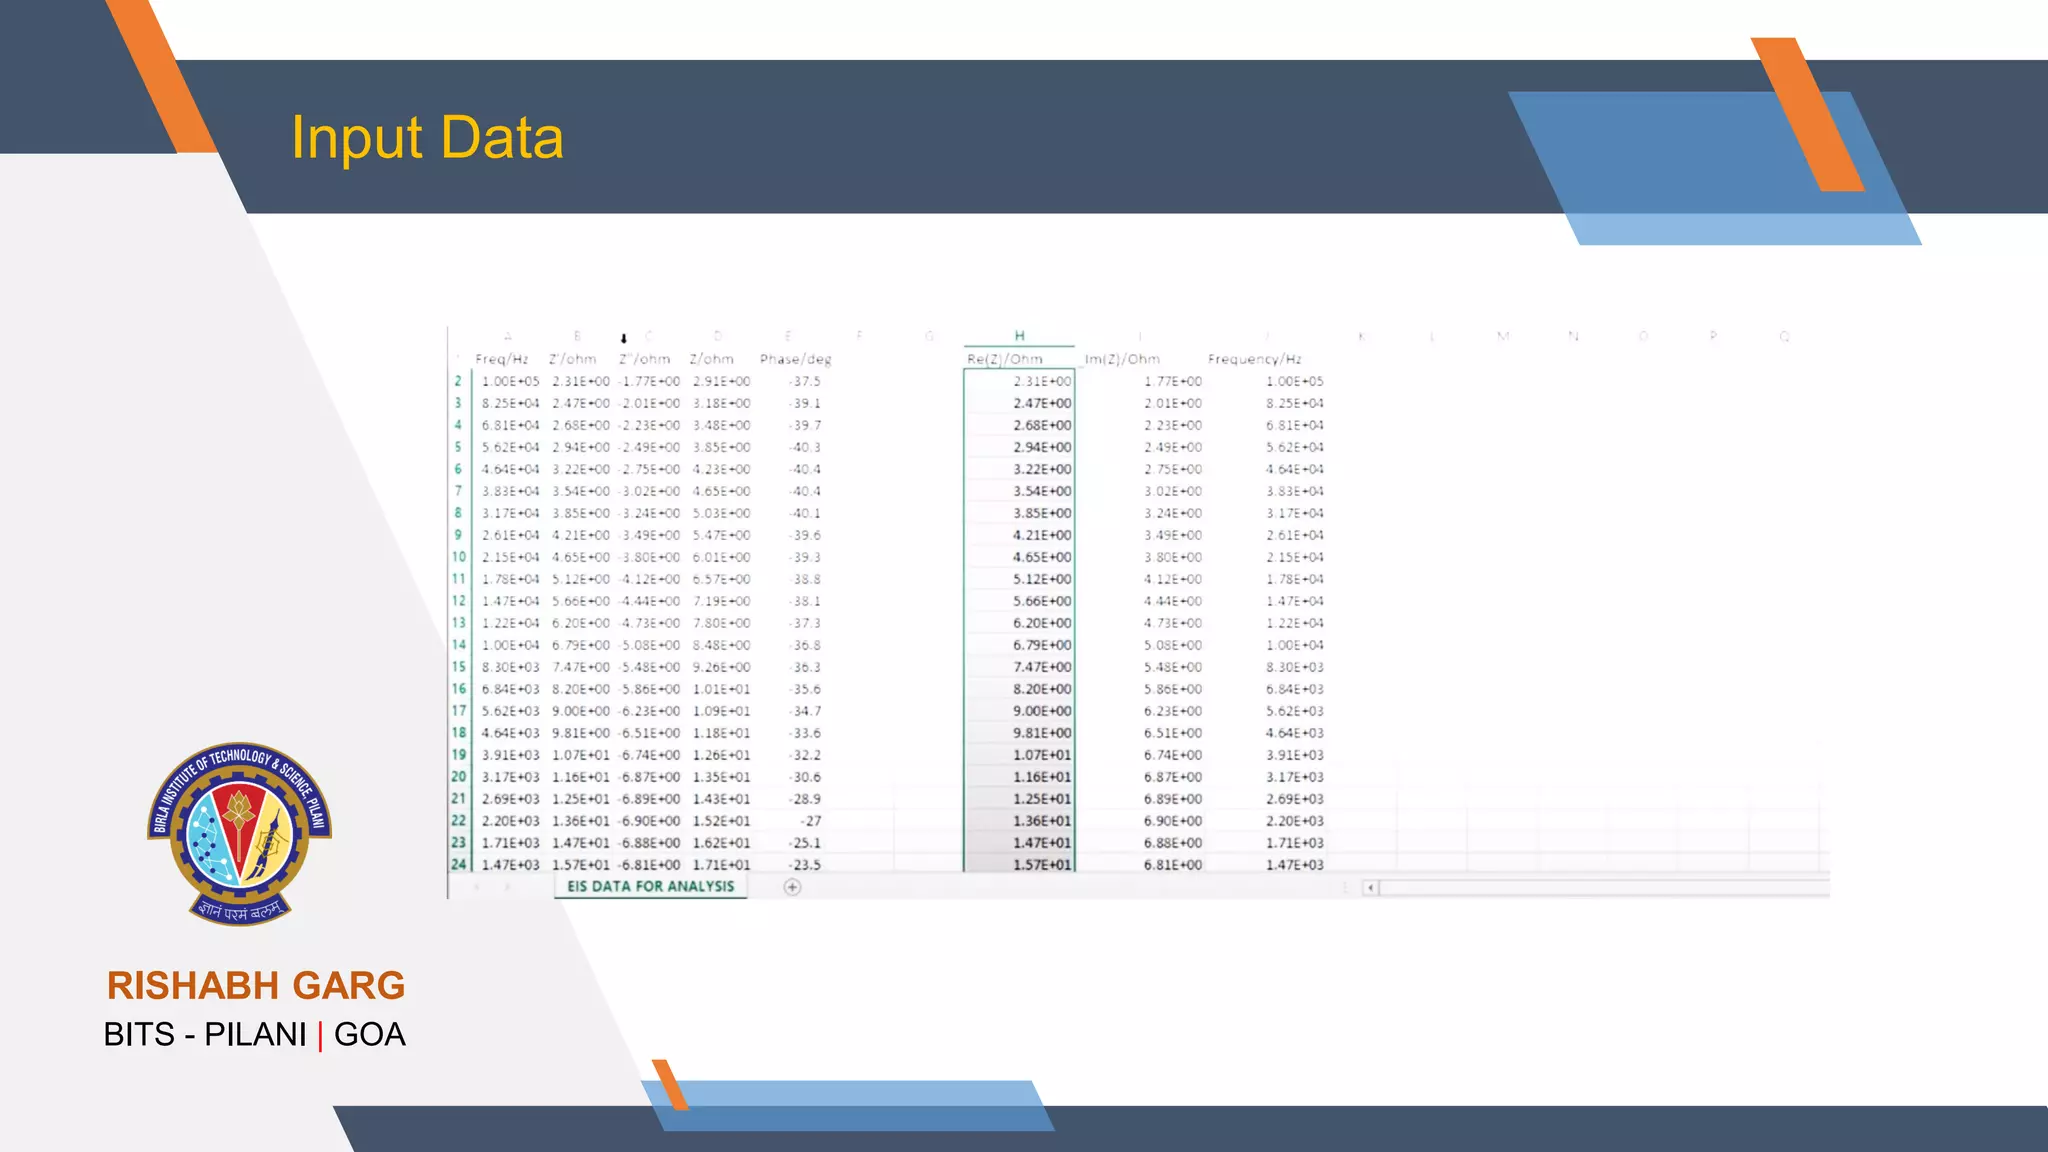Screen dimensions: 2048x1152
Task: Click Frequency/Hz cell 1.00E+04 in row 14
Action: 1294,645
